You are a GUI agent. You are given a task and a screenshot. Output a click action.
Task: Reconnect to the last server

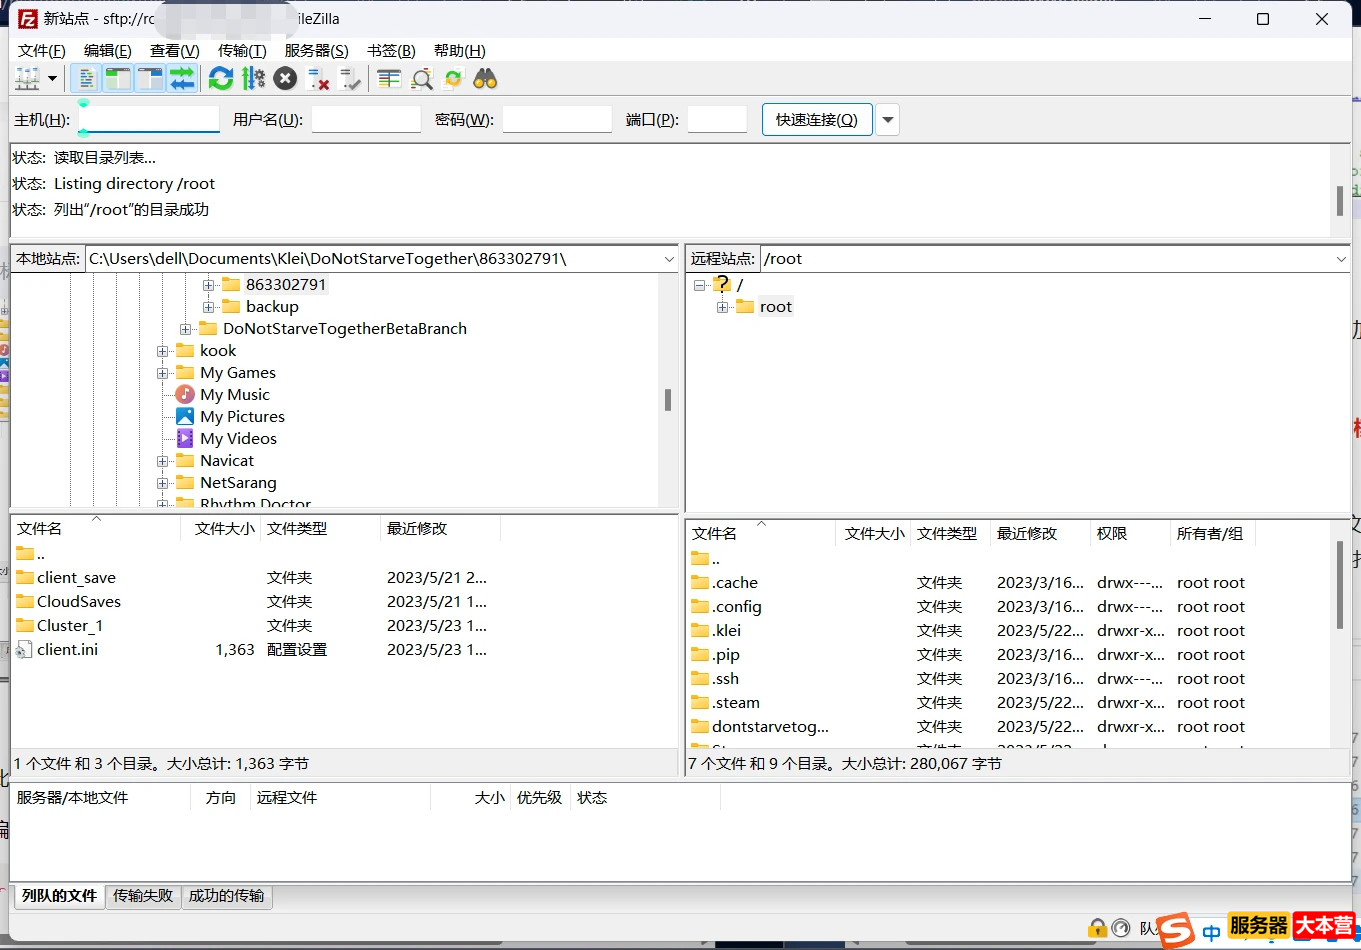click(350, 79)
